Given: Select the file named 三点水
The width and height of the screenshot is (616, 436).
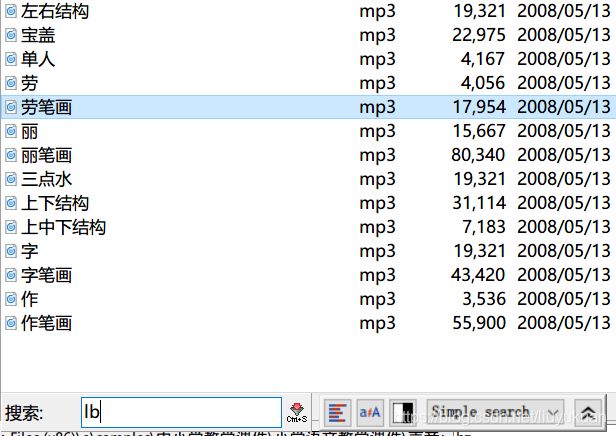Looking at the screenshot, I should coord(46,179).
